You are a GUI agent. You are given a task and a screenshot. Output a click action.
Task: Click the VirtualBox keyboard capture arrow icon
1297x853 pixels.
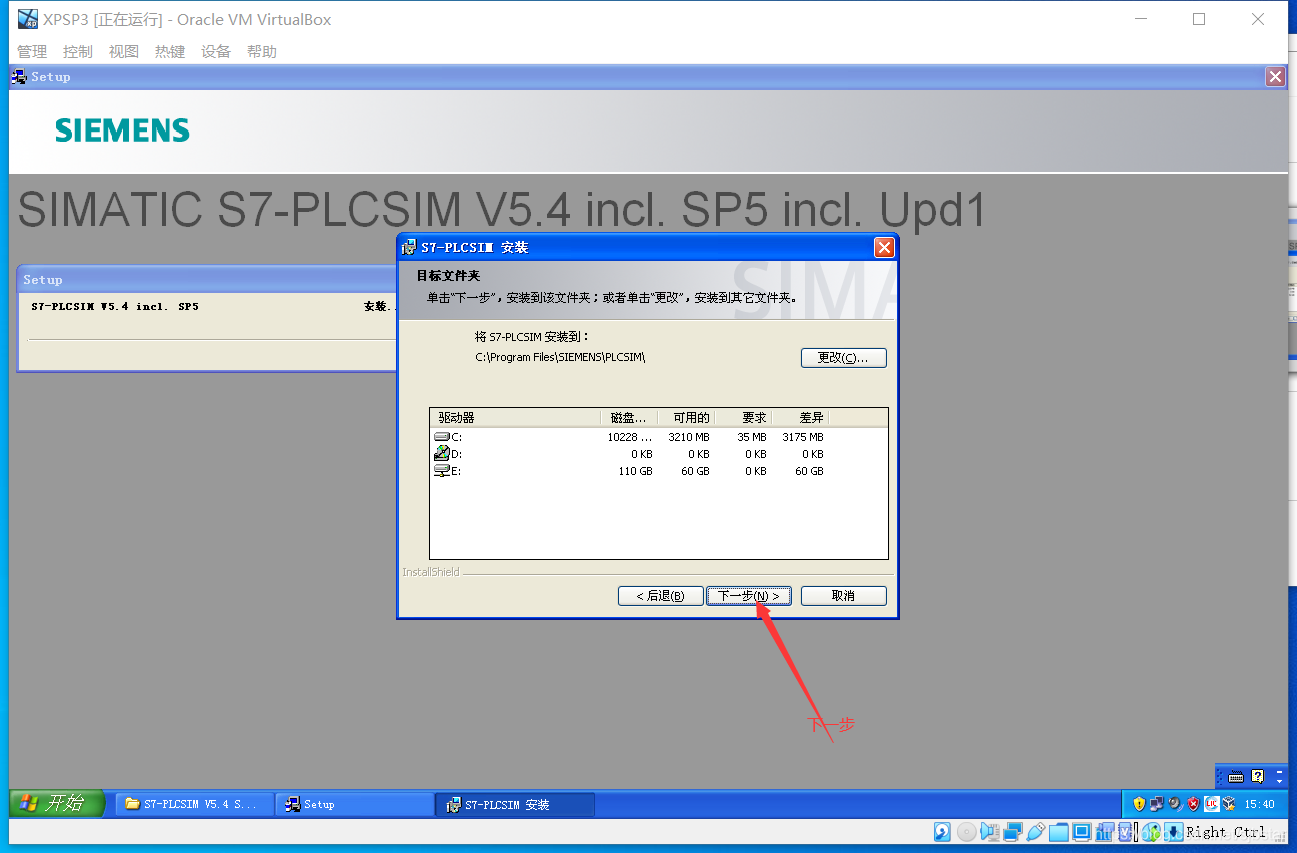1173,831
